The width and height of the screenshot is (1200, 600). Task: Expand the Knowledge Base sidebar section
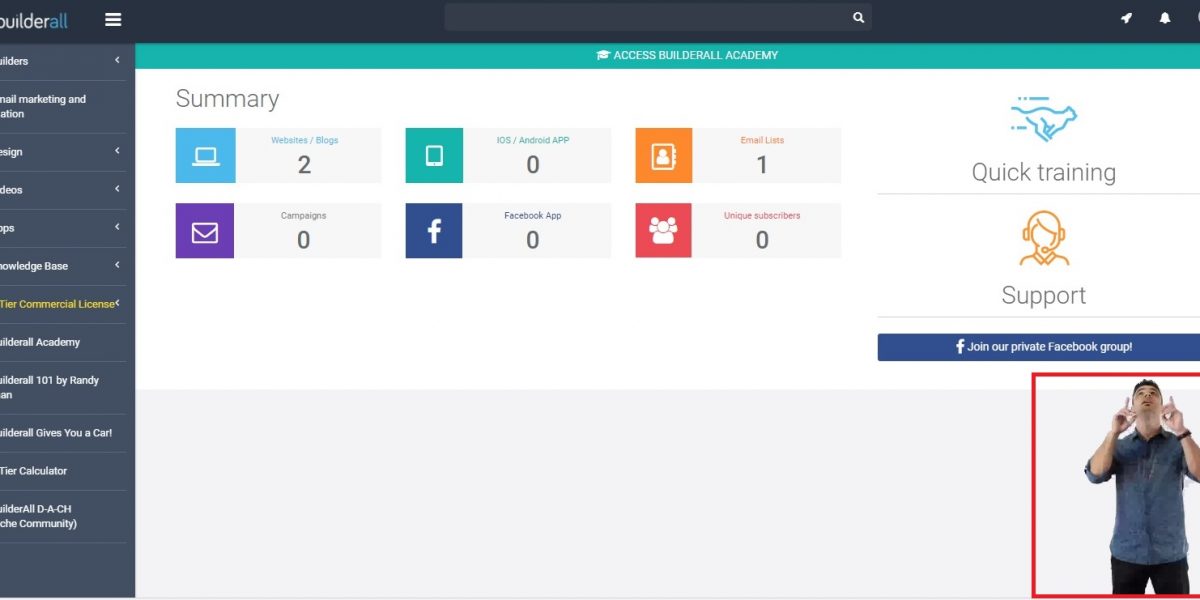coord(117,265)
